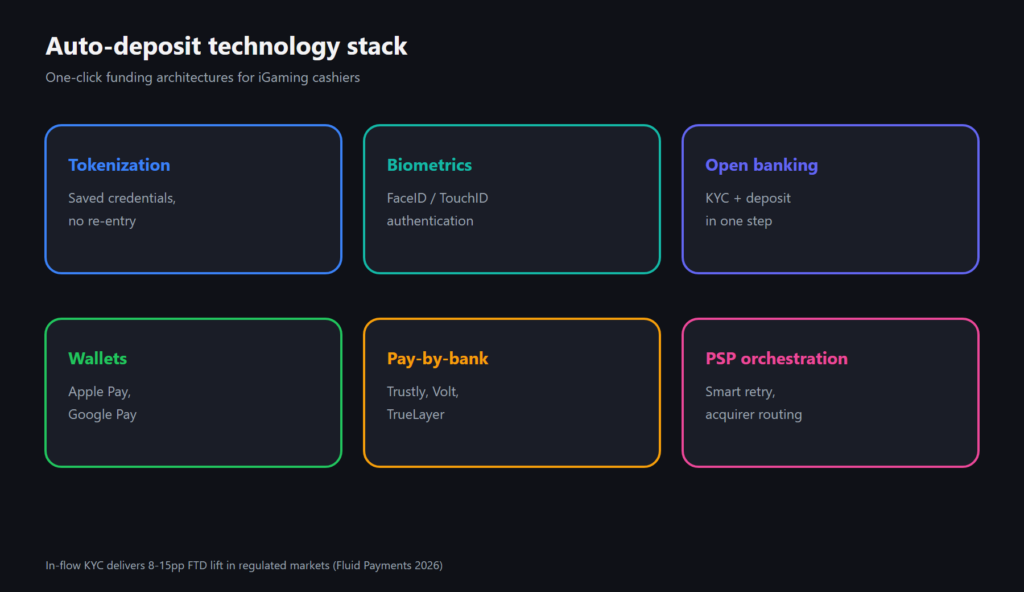Click 'Apple Pay, Google Pay' description

click(x=103, y=403)
